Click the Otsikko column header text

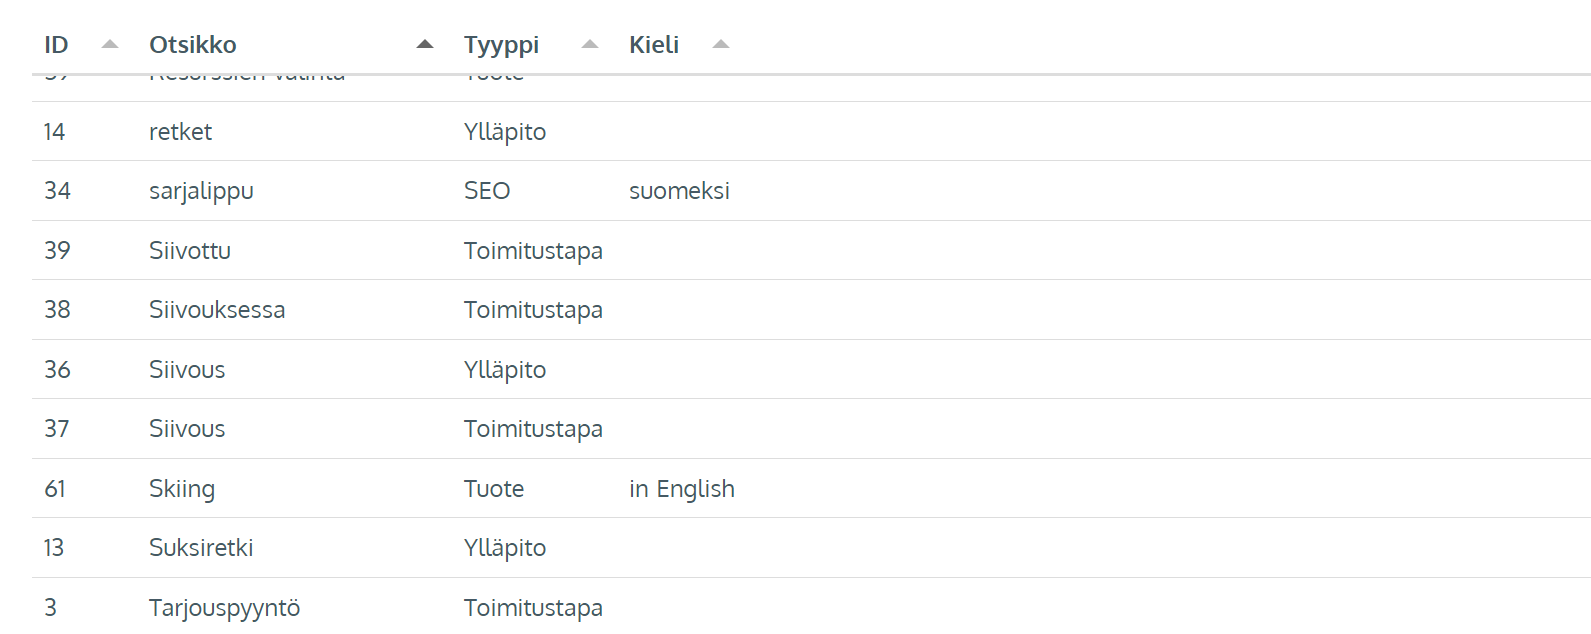(x=193, y=45)
